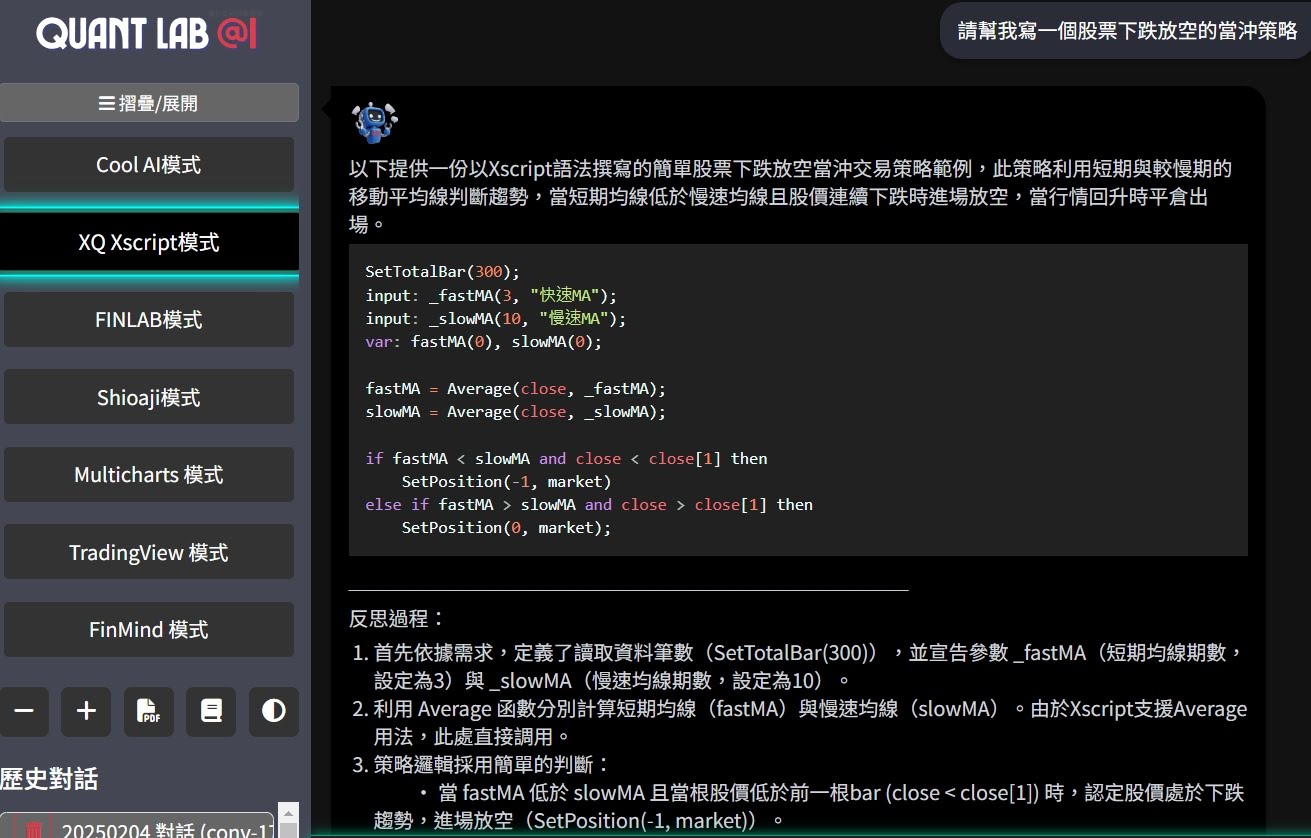This screenshot has height=838, width=1311.
Task: Click the history list scroll-up arrow
Action: click(x=288, y=812)
